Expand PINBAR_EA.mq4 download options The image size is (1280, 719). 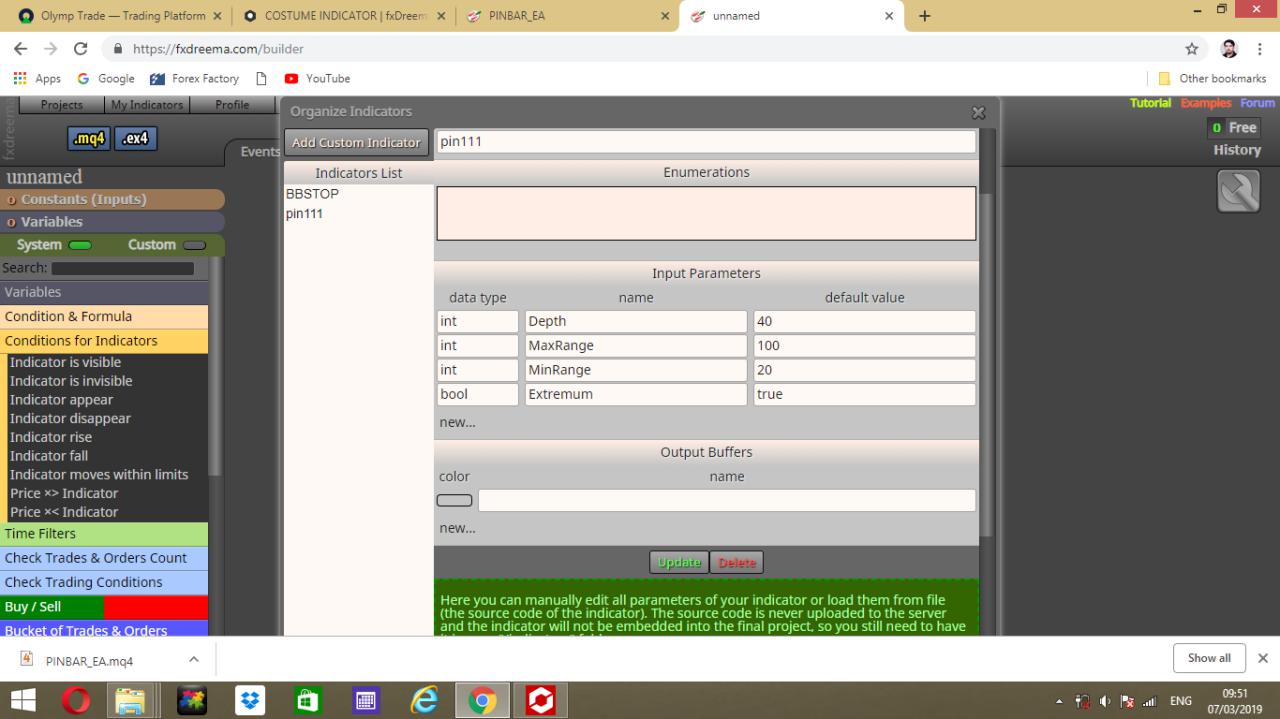pos(194,659)
